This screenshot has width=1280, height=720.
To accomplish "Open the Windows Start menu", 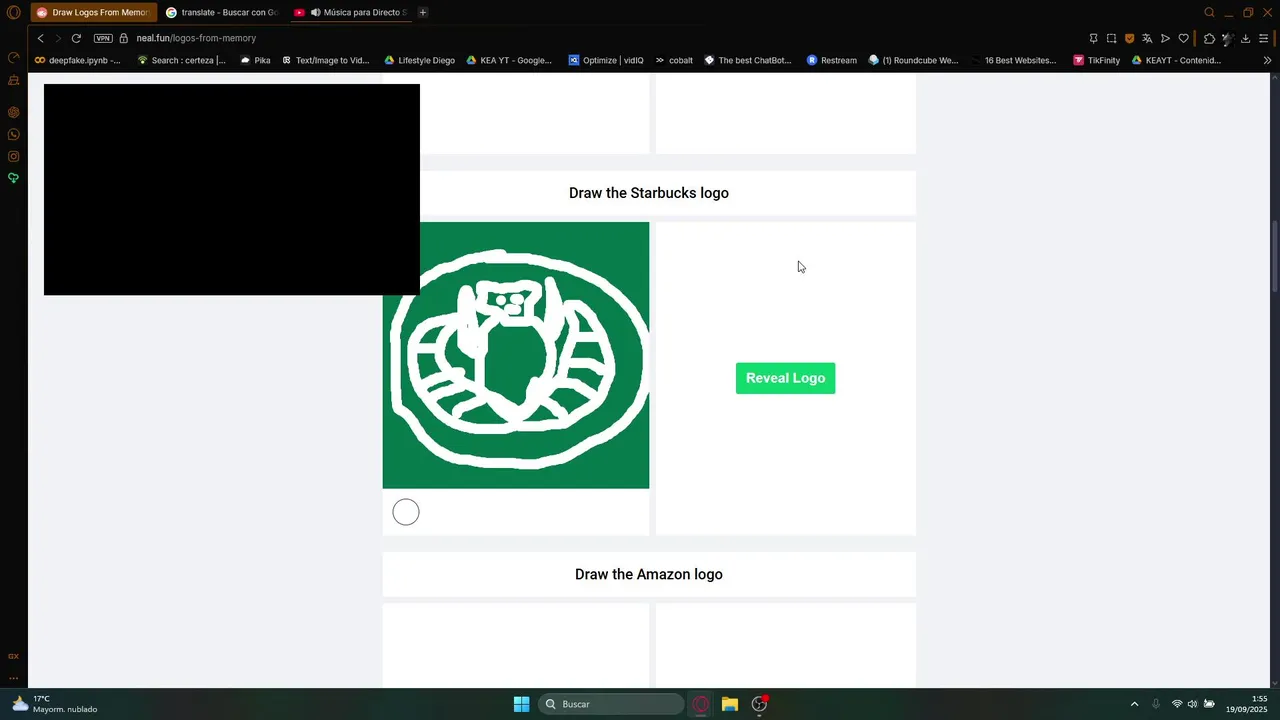I will coord(521,704).
